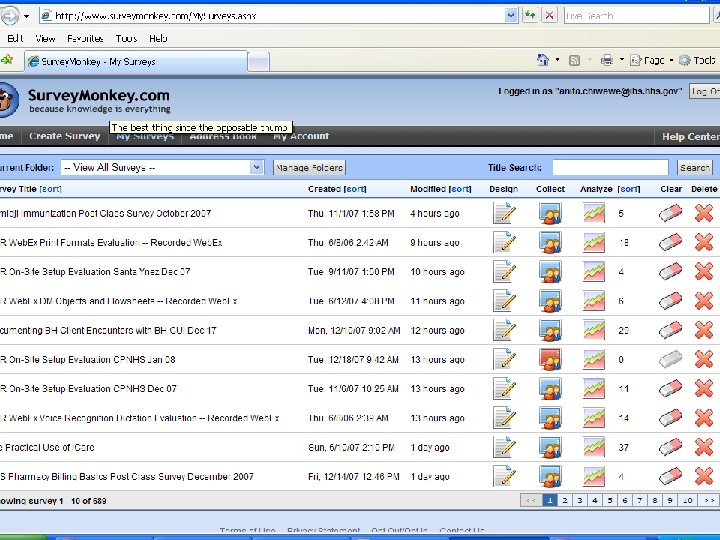Delete DM Objects and Flowsheets survey
720x540 pixels.
point(704,301)
